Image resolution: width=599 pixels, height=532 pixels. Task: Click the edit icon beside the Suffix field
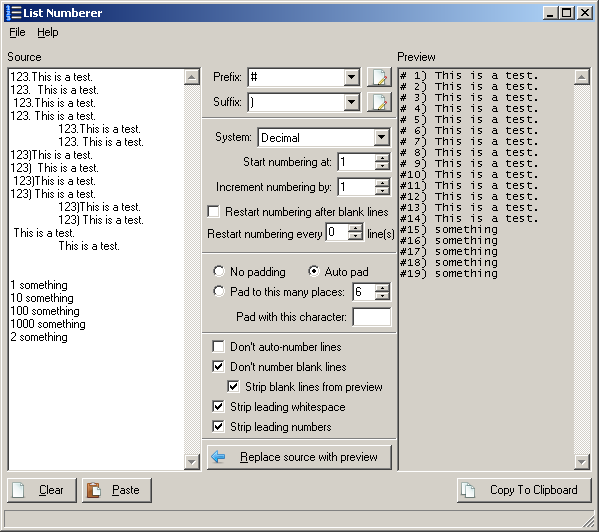[379, 102]
